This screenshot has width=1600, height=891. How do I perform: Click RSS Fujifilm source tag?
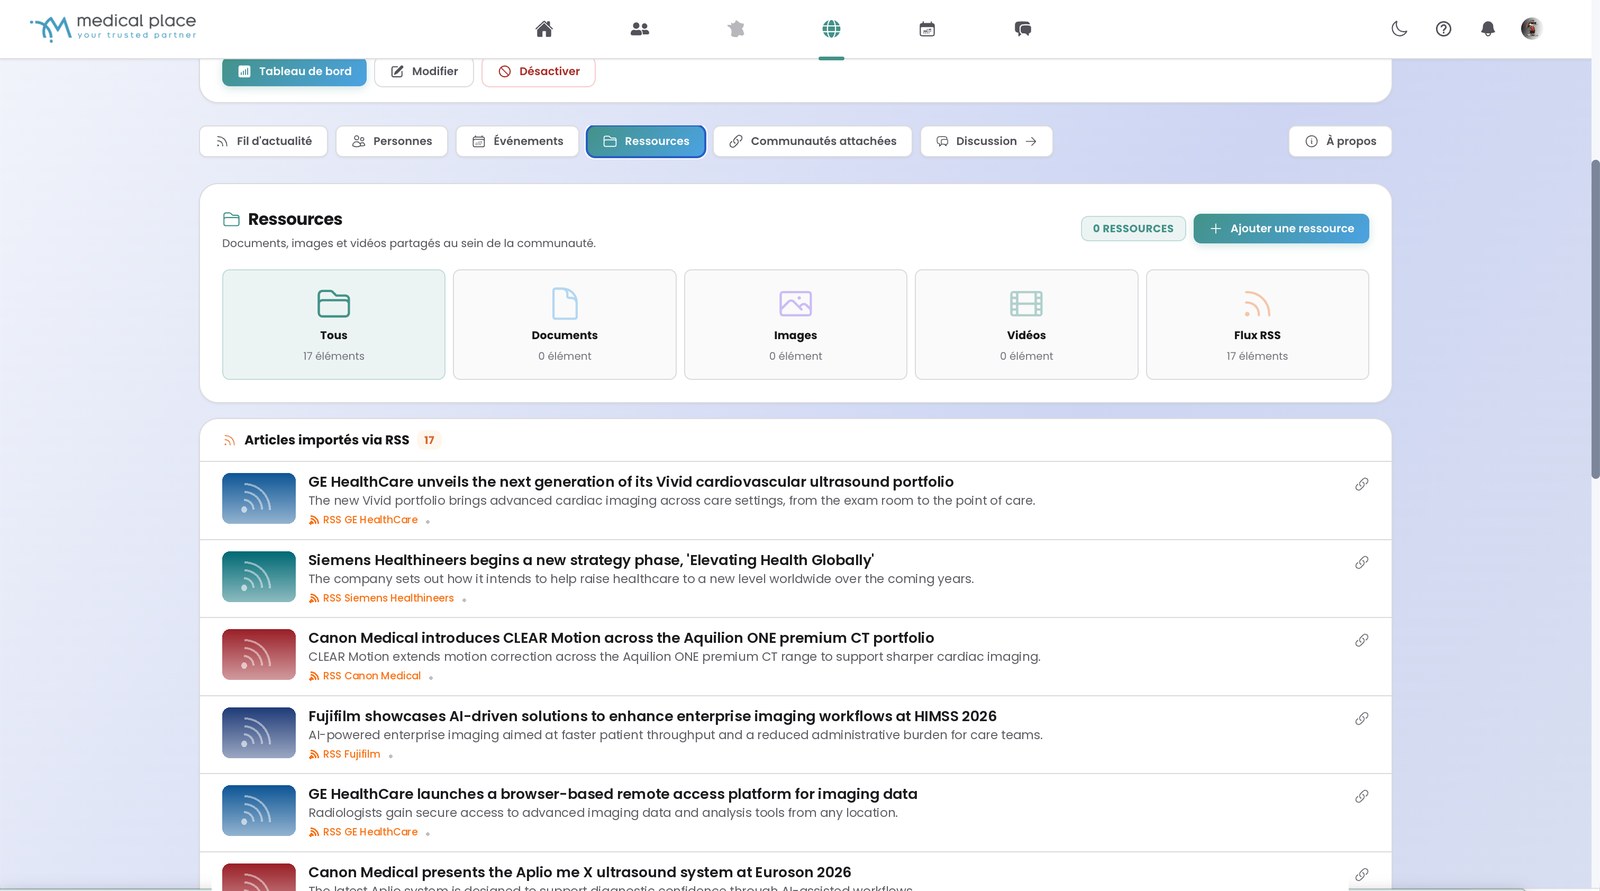[x=345, y=754]
